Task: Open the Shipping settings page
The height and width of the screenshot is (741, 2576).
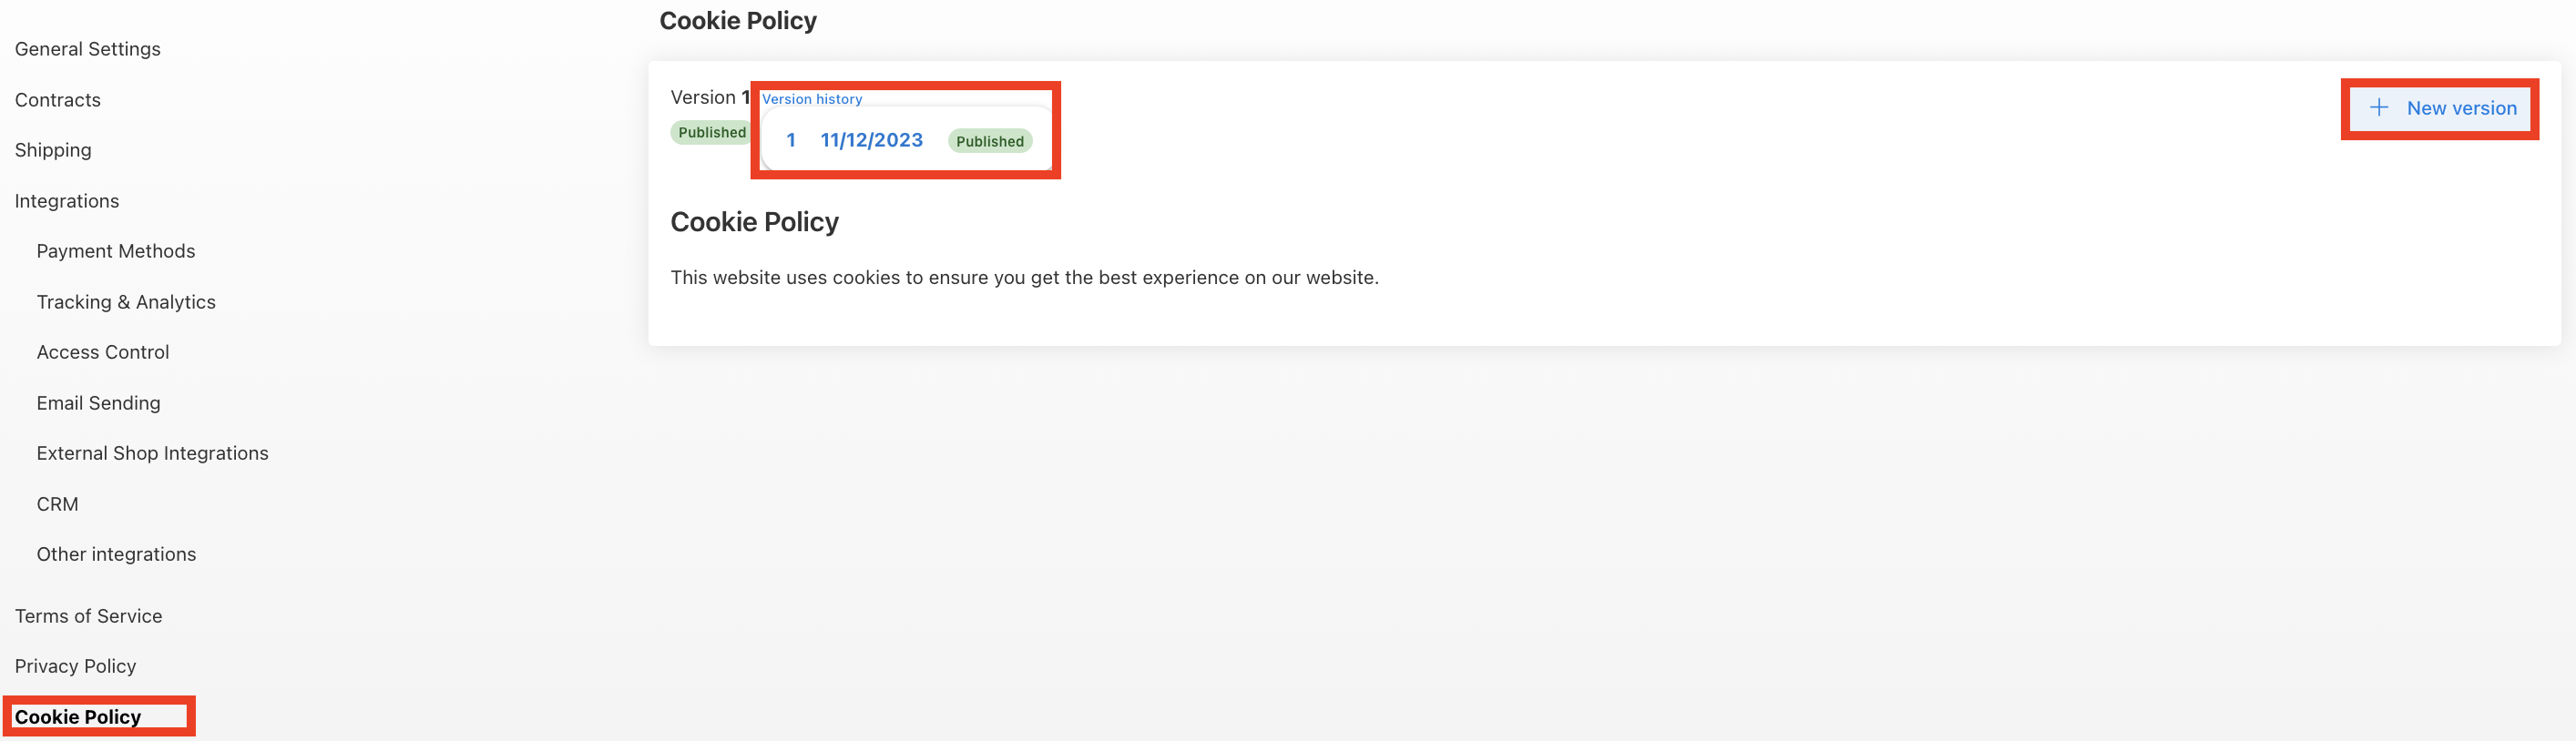Action: (53, 150)
